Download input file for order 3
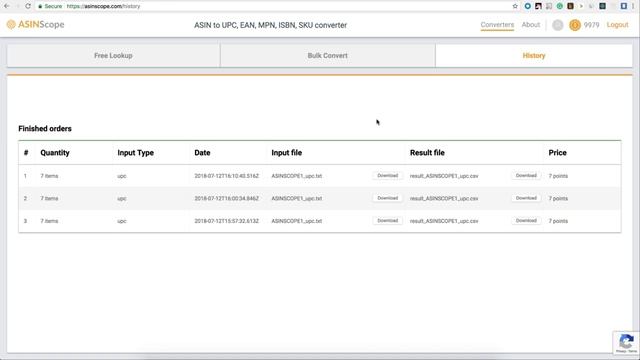Viewport: 640px width, 360px height. [x=387, y=220]
